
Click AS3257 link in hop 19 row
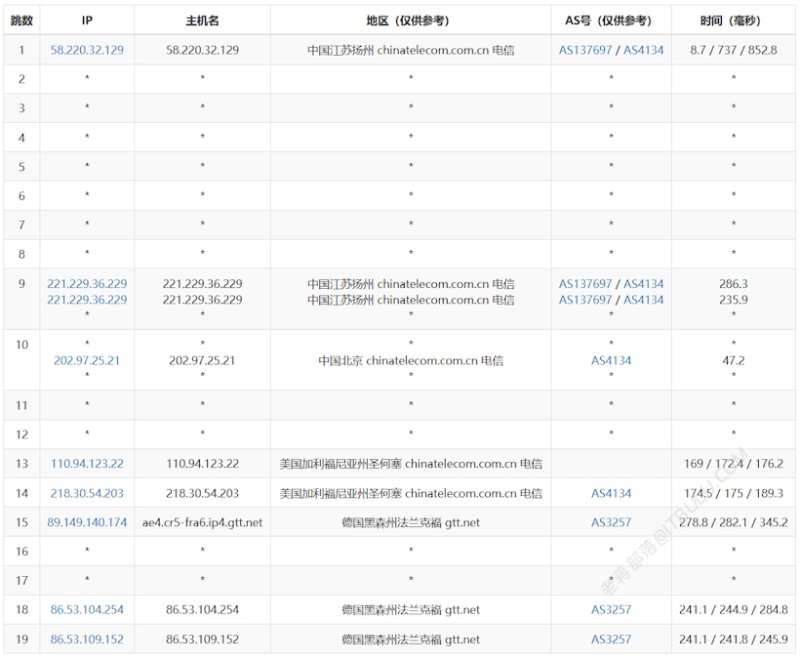tap(611, 639)
